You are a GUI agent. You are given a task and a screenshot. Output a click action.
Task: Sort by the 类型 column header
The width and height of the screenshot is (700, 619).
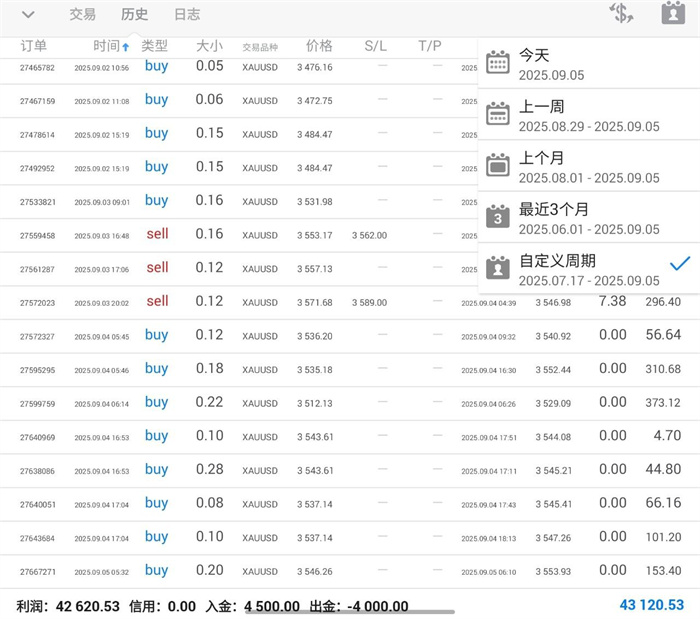click(x=154, y=46)
